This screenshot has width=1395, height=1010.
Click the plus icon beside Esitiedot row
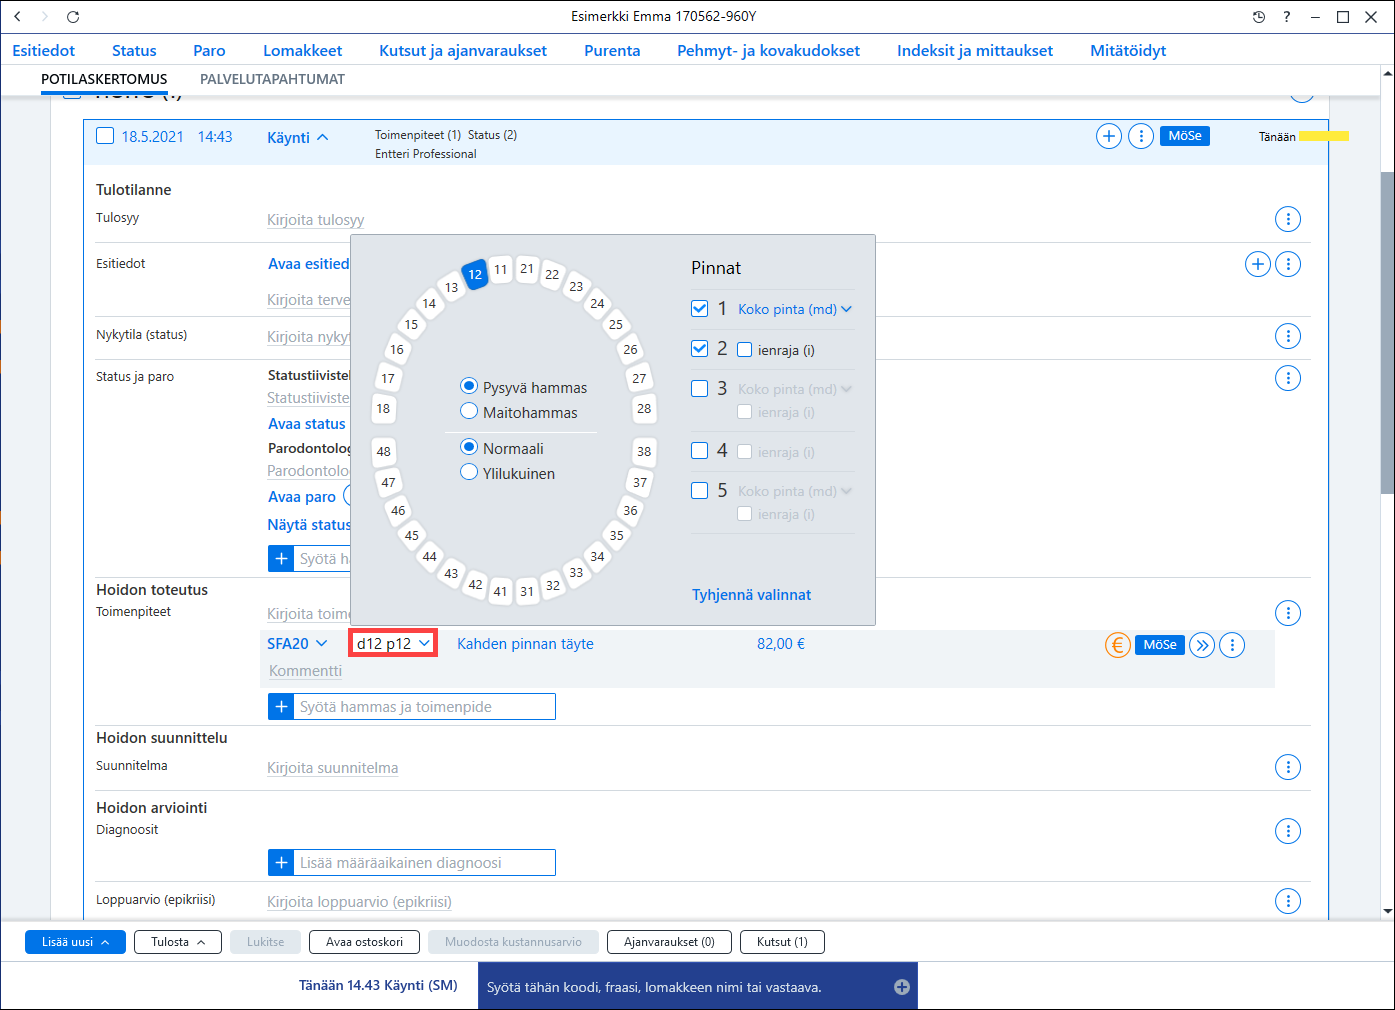(1258, 264)
